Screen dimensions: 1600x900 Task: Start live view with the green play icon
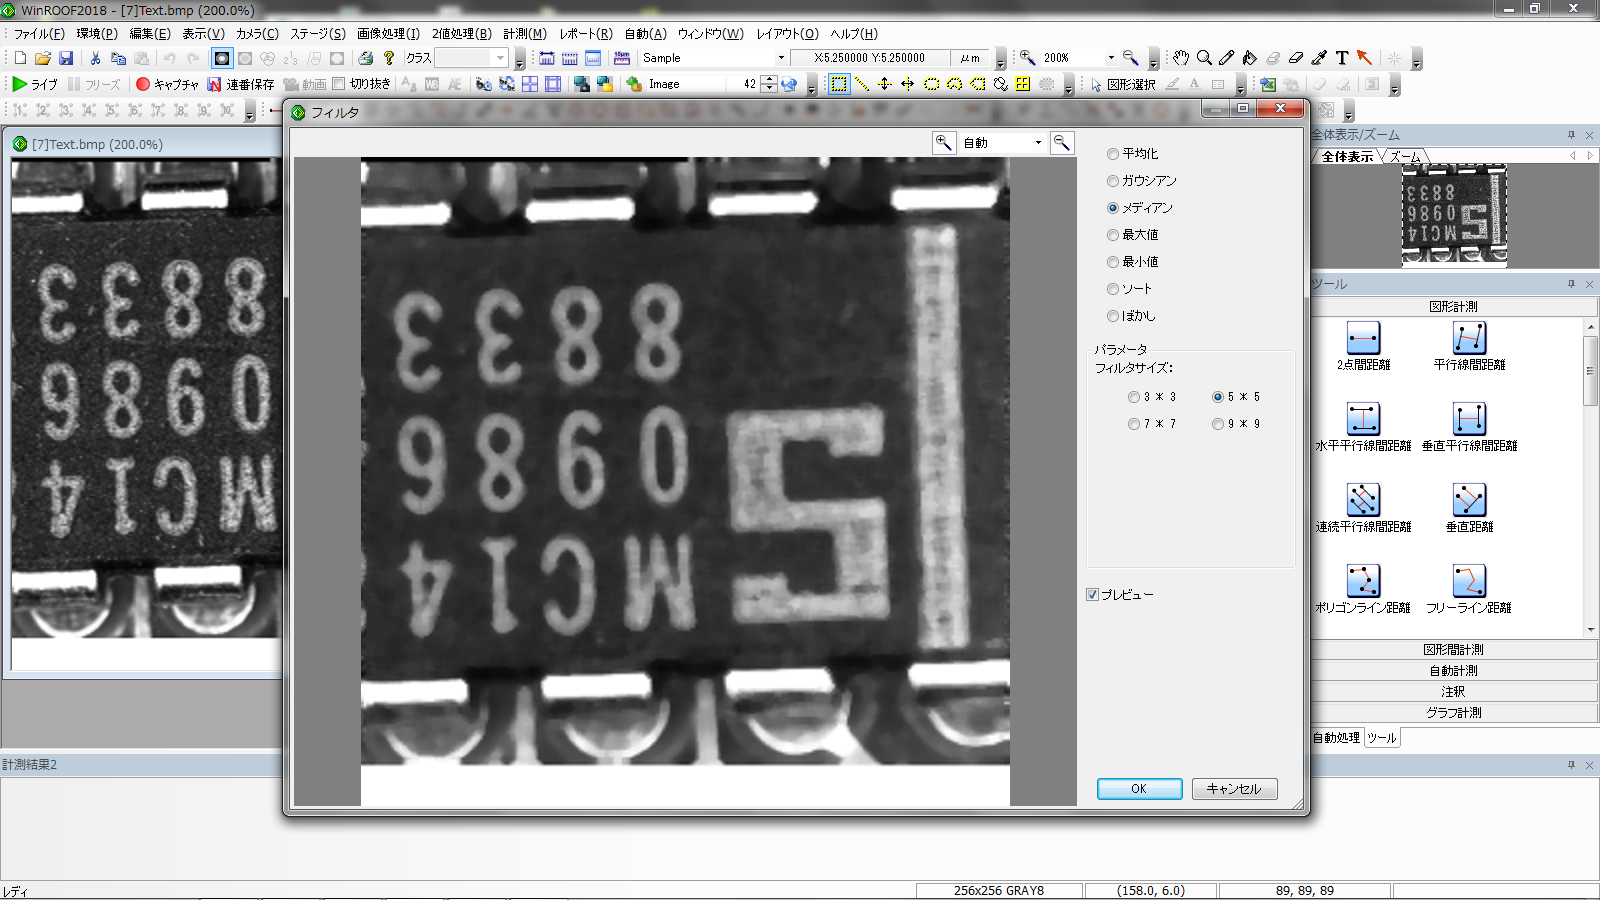tap(20, 84)
